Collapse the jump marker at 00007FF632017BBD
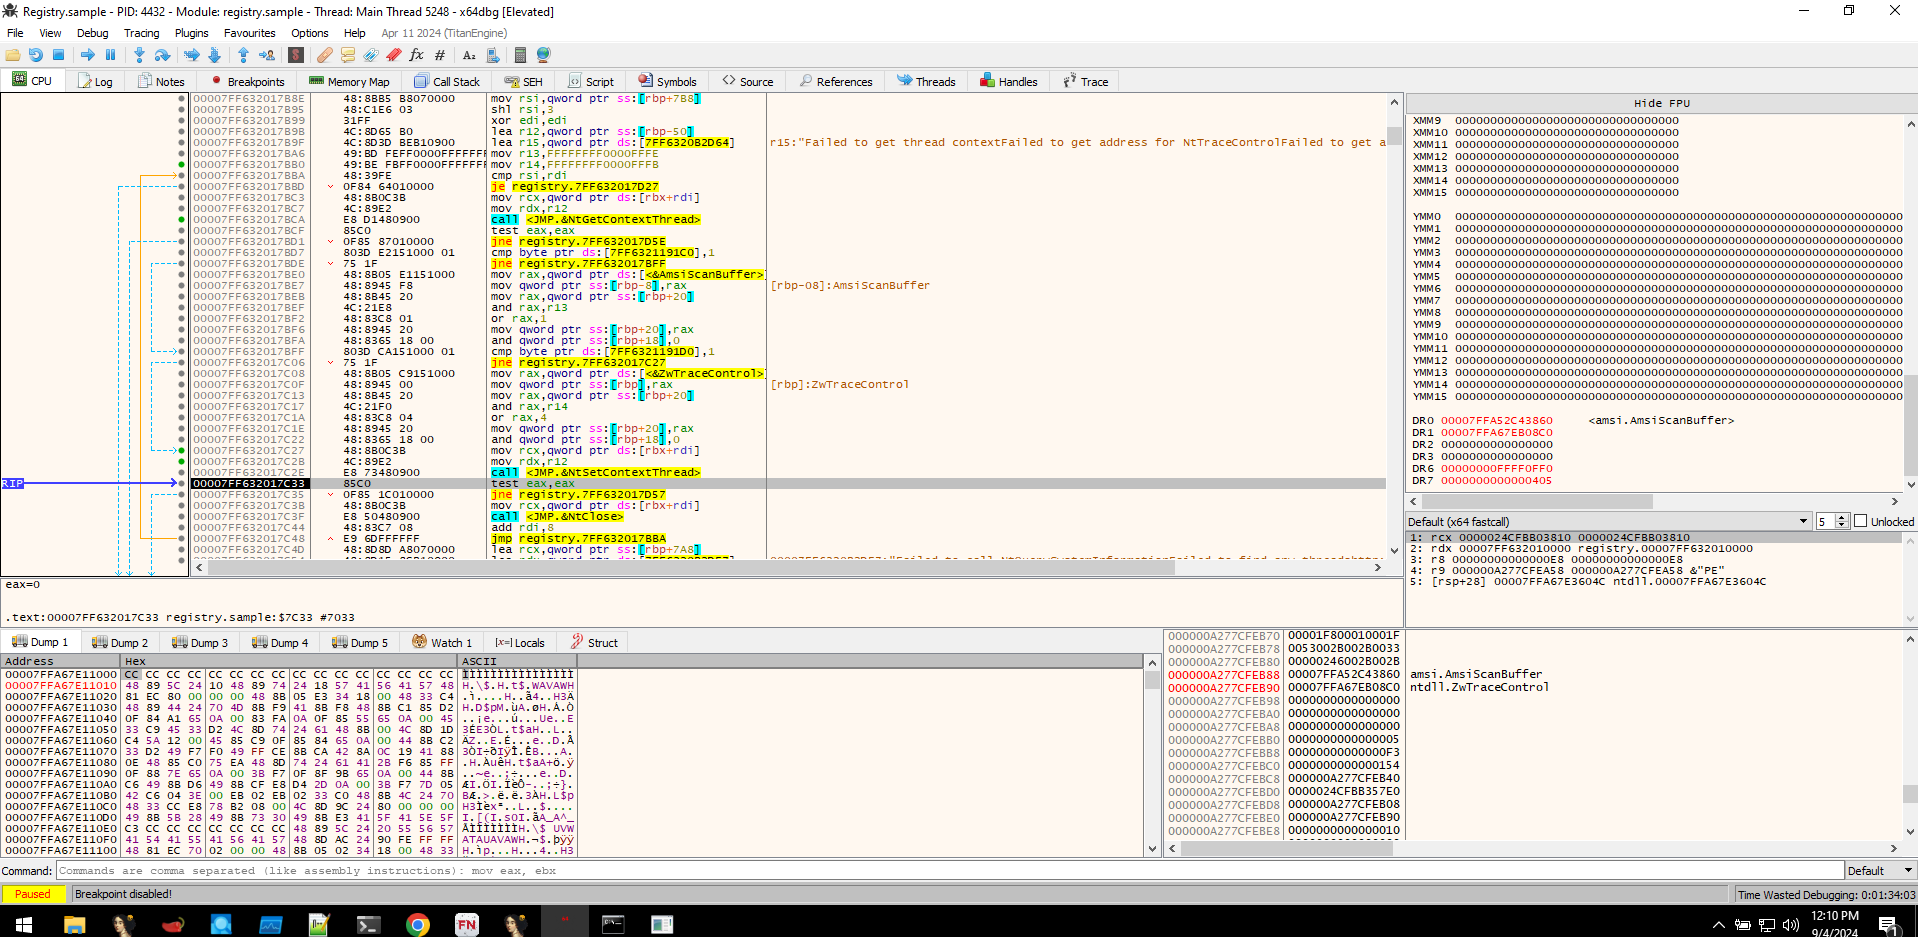This screenshot has height=937, width=1918. [330, 186]
